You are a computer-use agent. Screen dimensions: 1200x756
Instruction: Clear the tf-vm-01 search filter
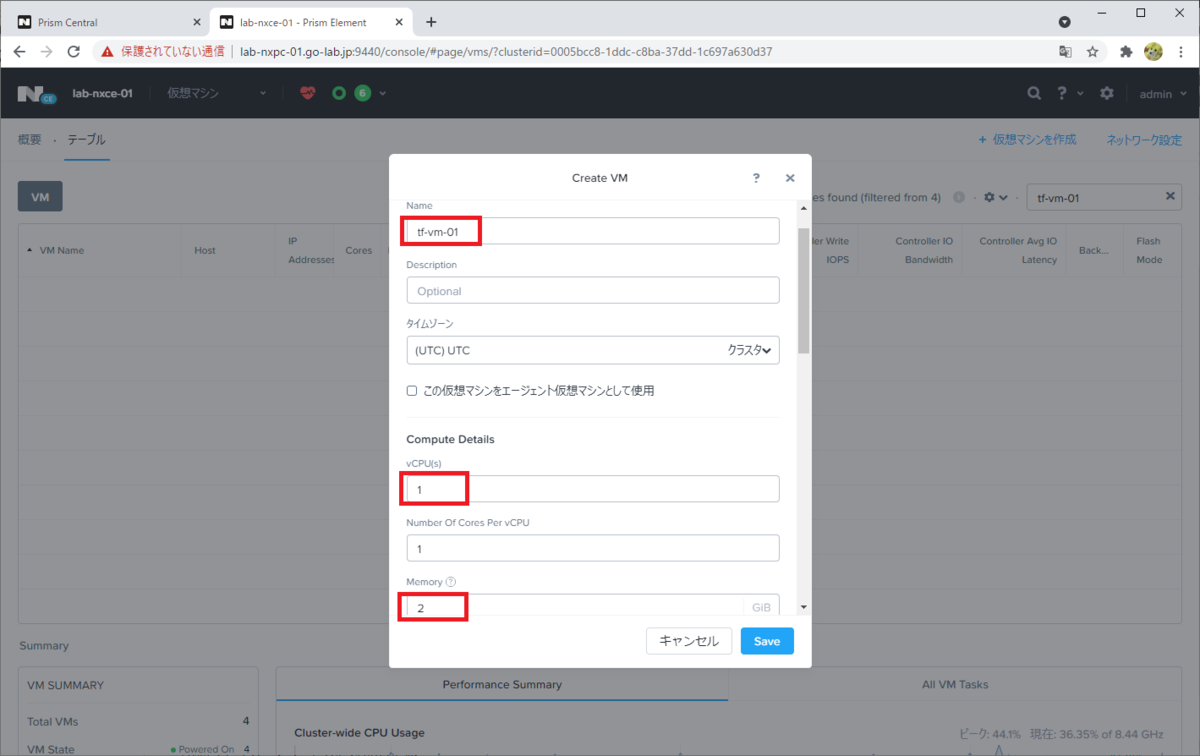point(1170,196)
